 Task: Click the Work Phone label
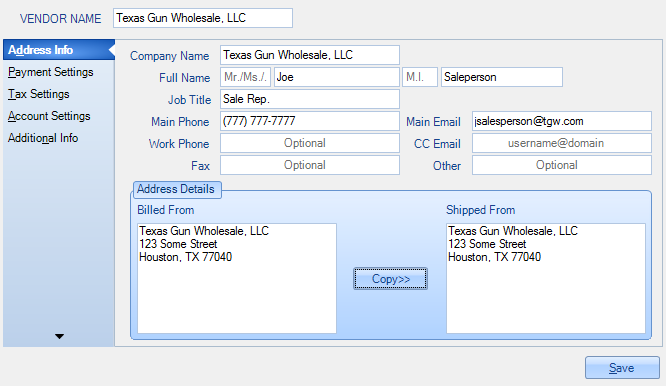pyautogui.click(x=179, y=144)
